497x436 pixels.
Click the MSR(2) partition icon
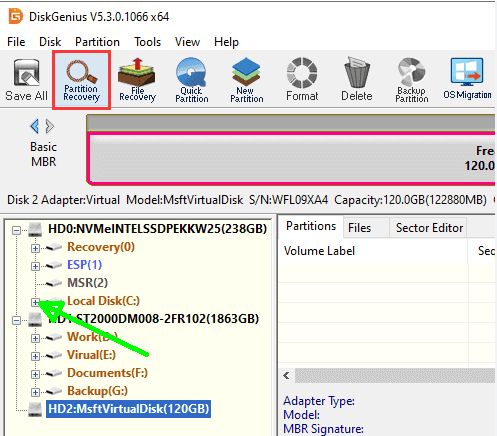tap(53, 283)
